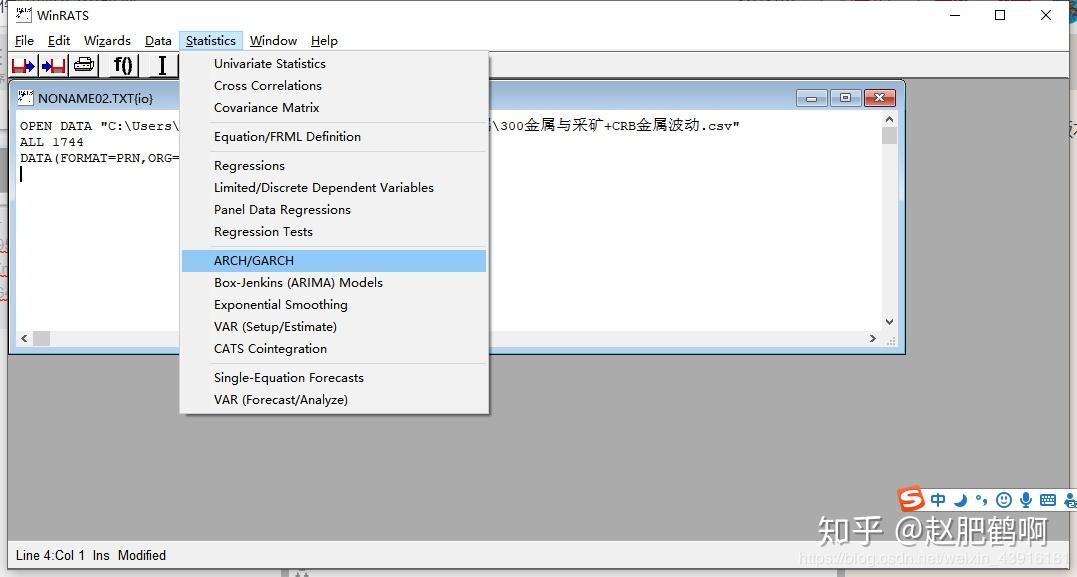Image resolution: width=1077 pixels, height=577 pixels.
Task: Click the Print toolbar icon
Action: tap(83, 65)
